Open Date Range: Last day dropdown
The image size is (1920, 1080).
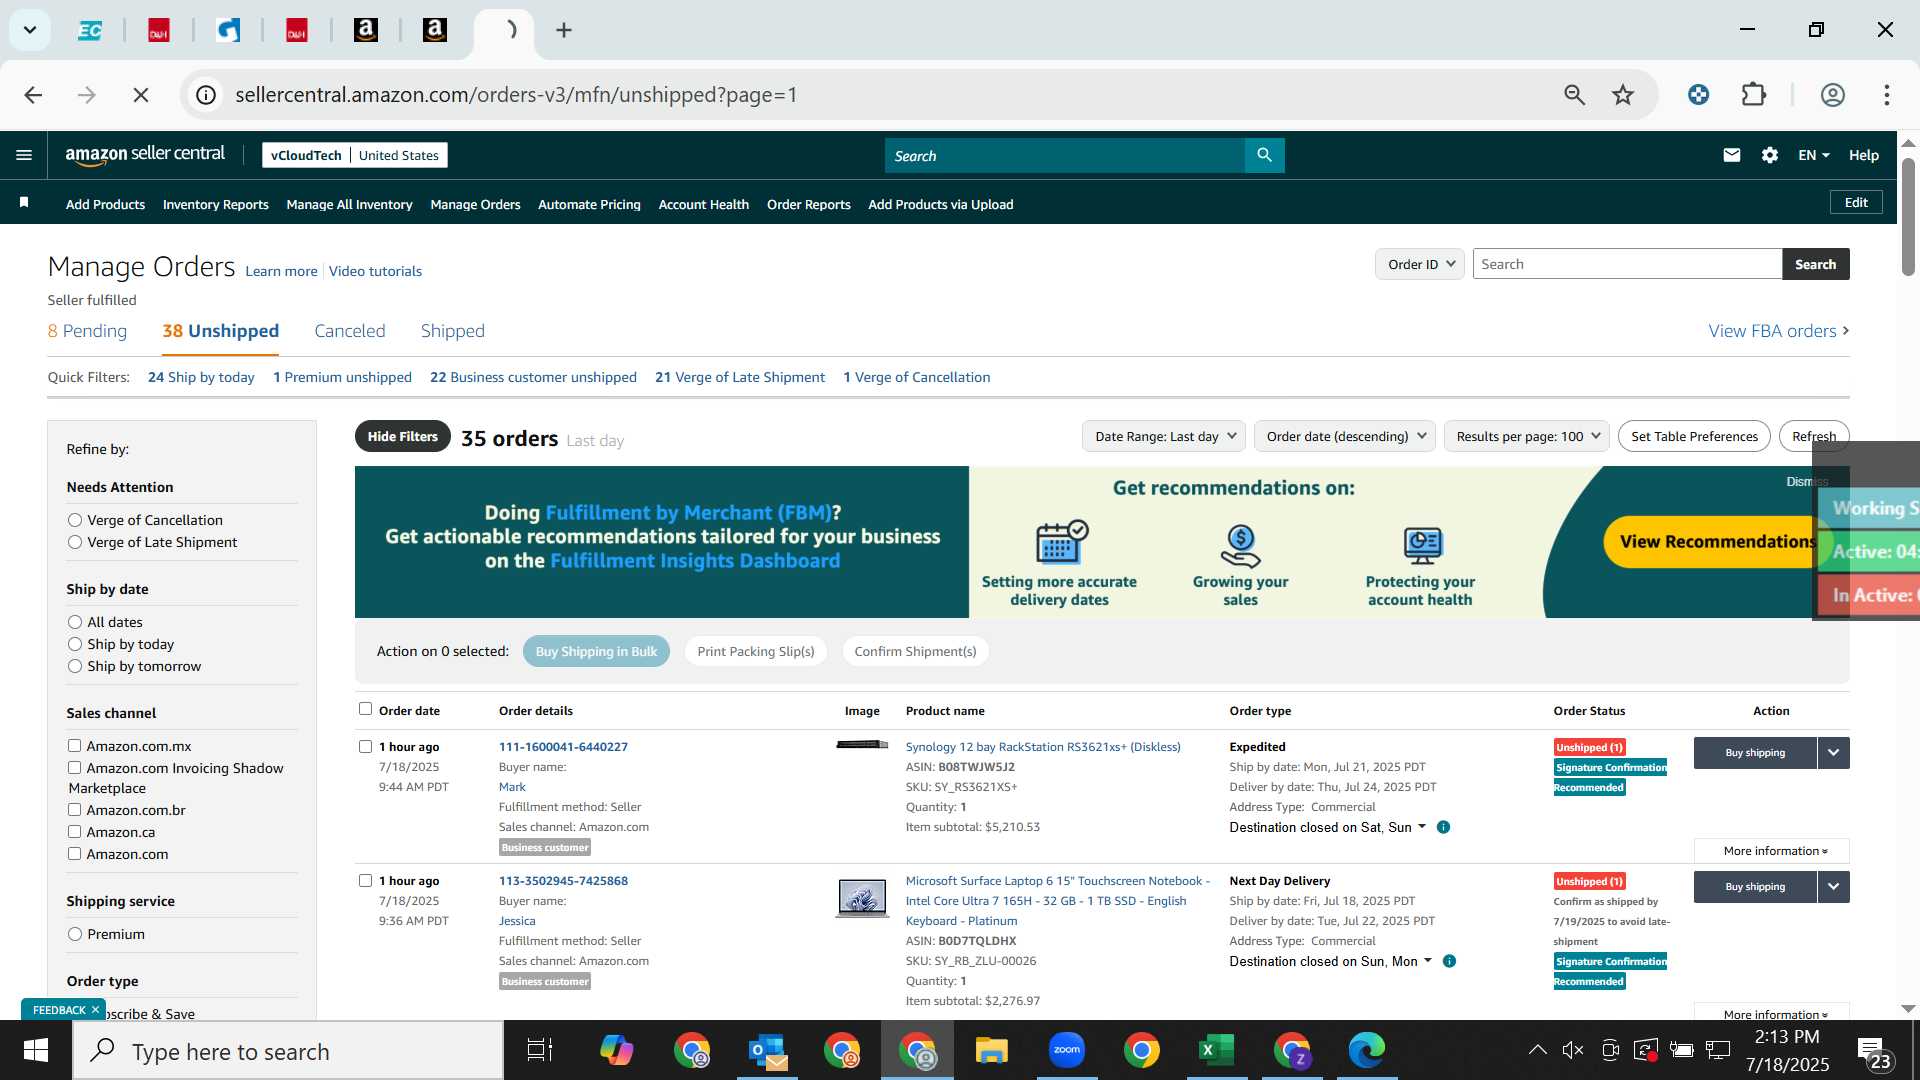point(1164,436)
